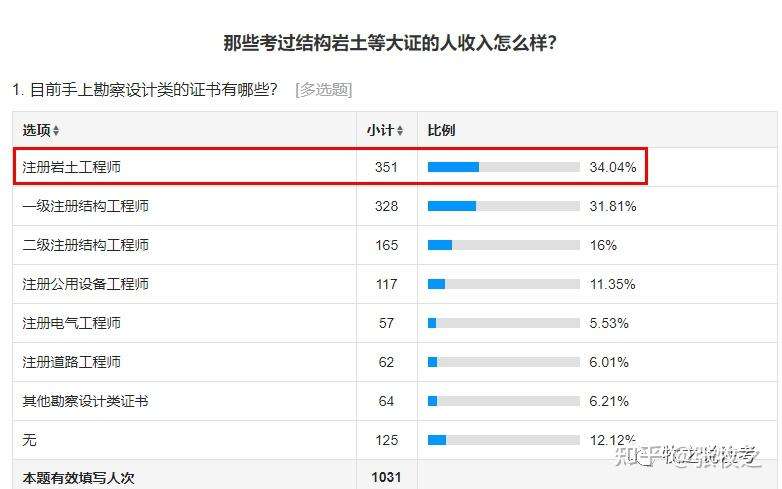Viewport: 782px width, 489px height.
Task: Click the 一级注册结构工程师 option
Action: (x=86, y=206)
